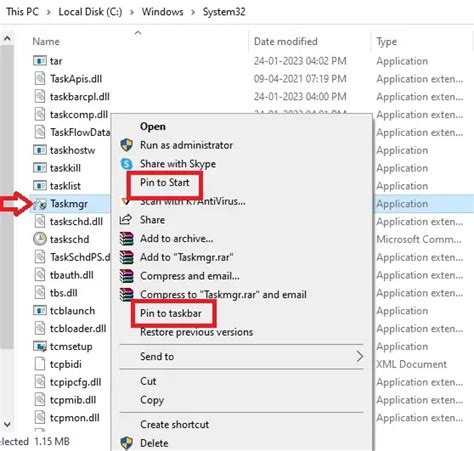Screen dimensions: 474x451
Task: Click the TaskApis.dll file icon
Action: coord(40,79)
